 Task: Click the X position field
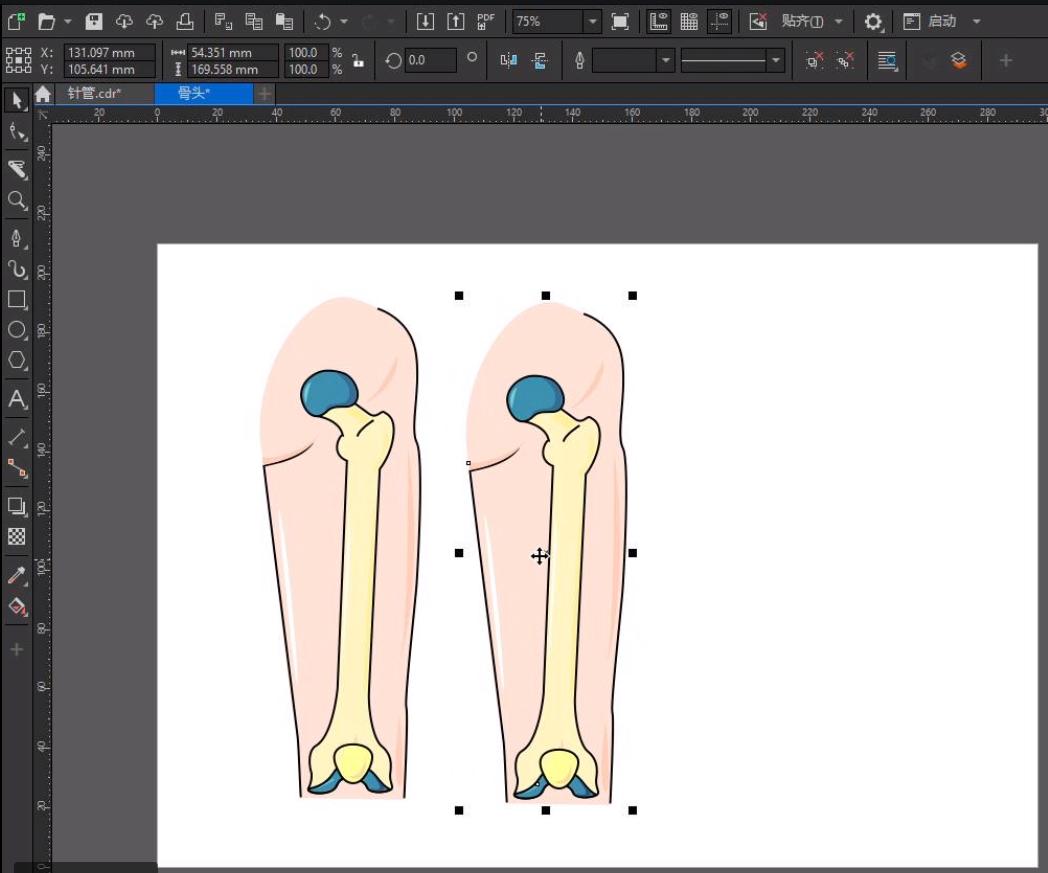pos(109,52)
